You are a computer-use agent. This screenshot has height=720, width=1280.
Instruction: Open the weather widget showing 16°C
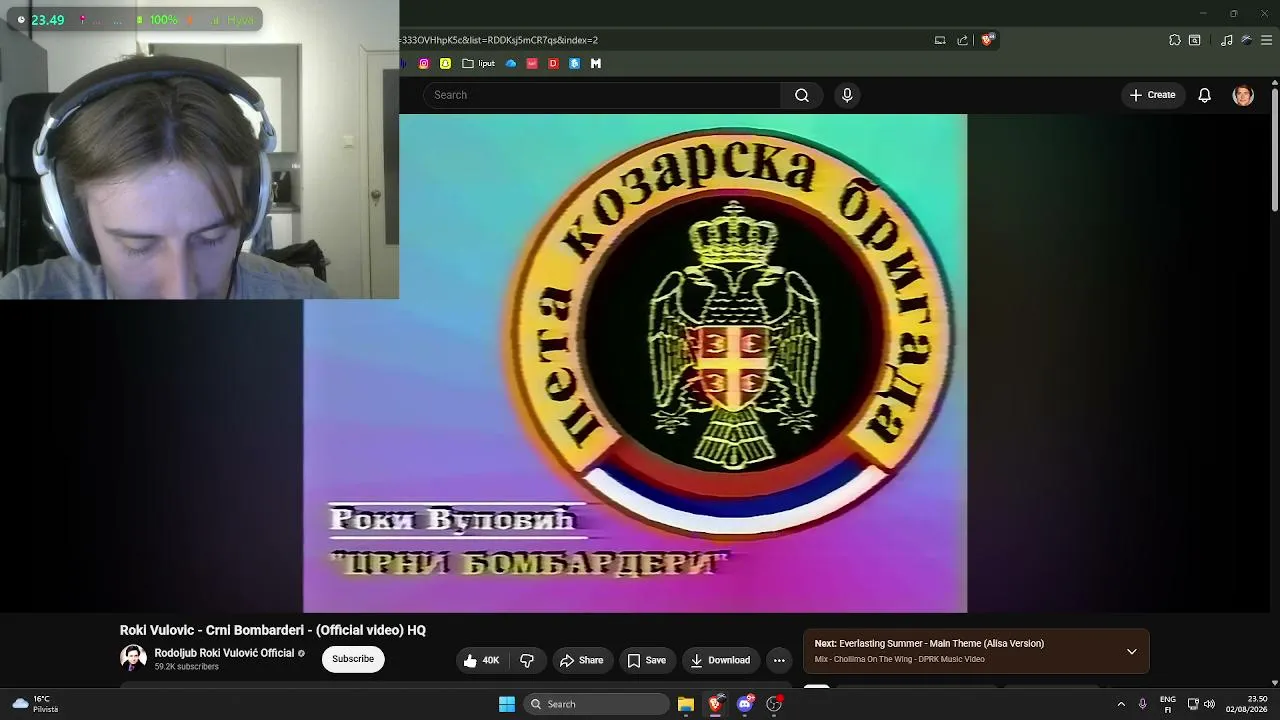(x=36, y=704)
